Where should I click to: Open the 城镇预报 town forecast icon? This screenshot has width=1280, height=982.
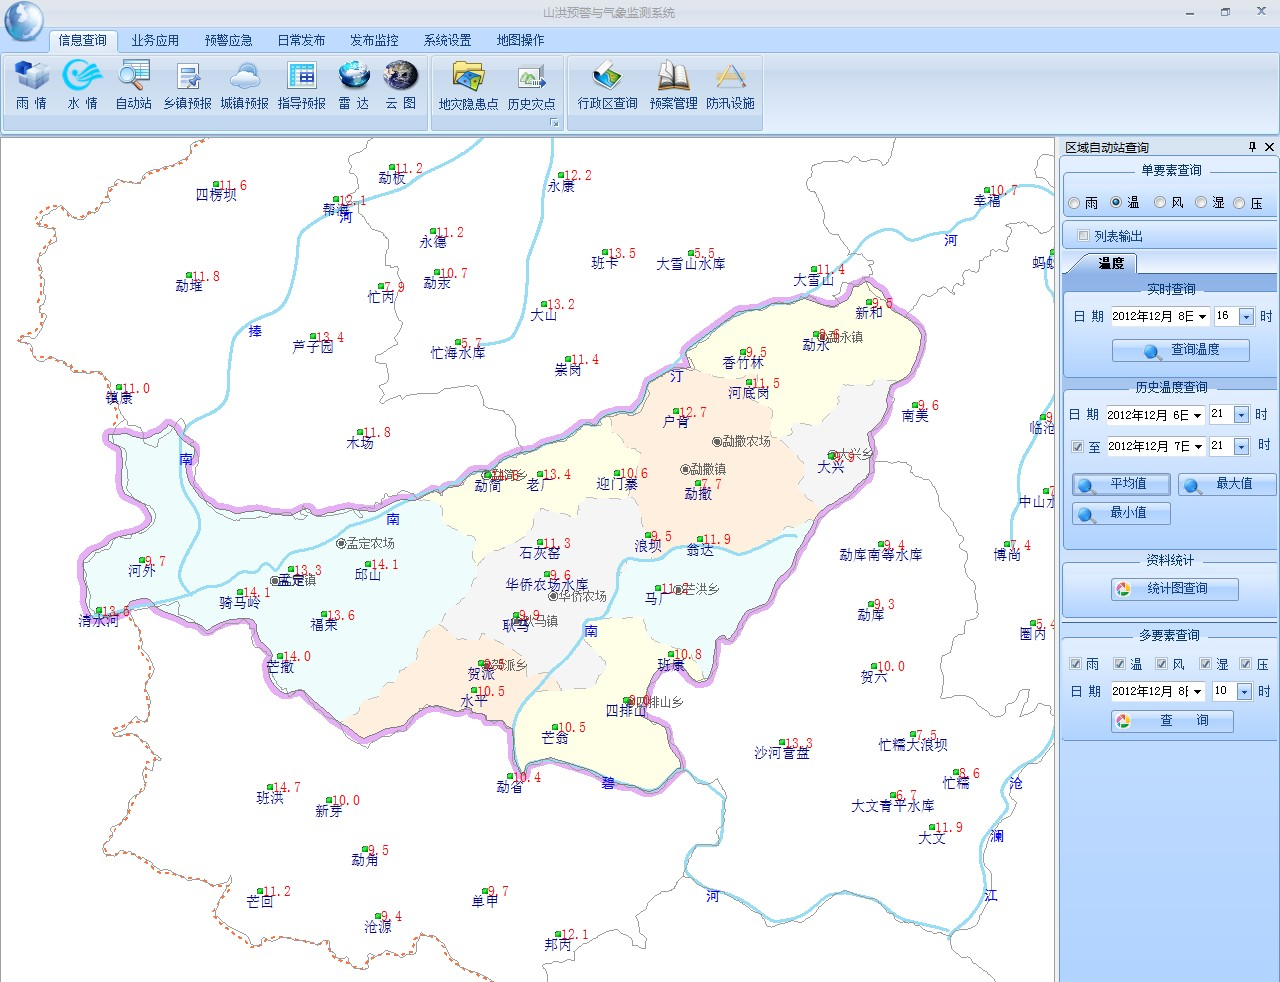coord(245,84)
